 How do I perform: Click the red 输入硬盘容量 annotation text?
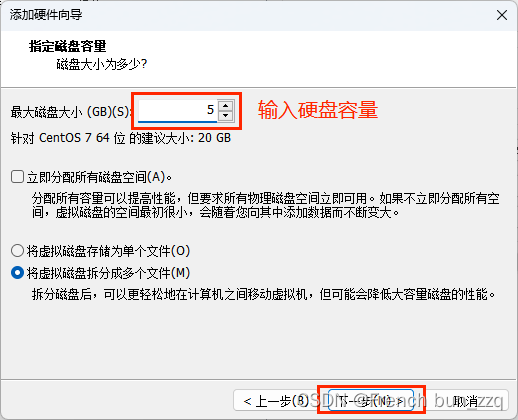[318, 110]
